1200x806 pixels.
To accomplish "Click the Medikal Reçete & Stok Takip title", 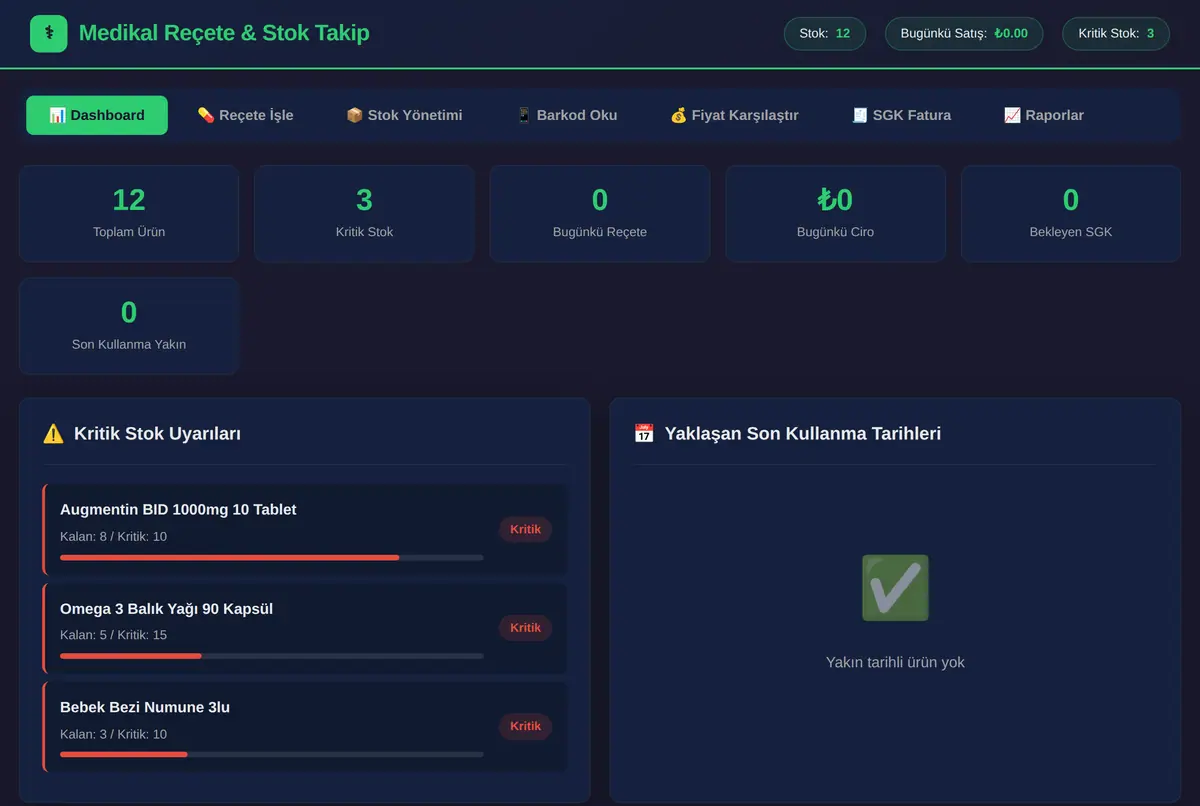I will tap(224, 33).
